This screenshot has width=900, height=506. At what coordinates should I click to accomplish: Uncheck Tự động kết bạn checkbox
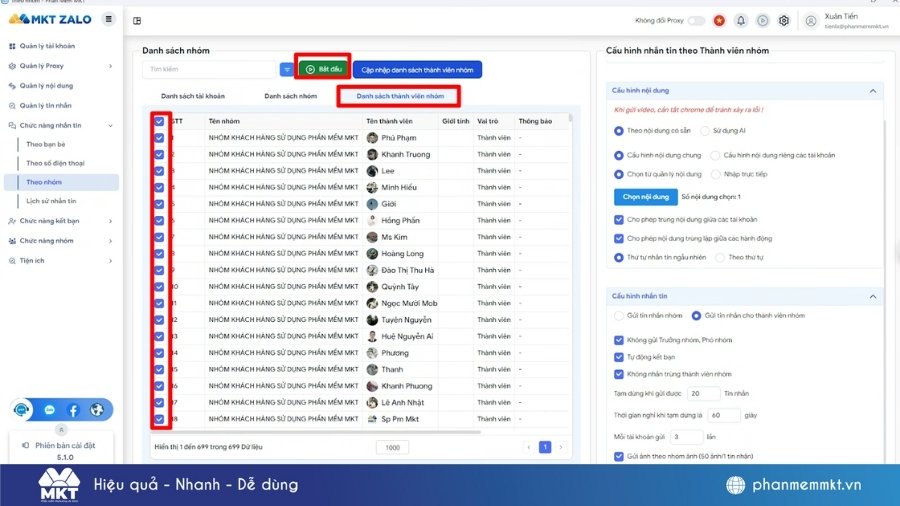tap(618, 357)
